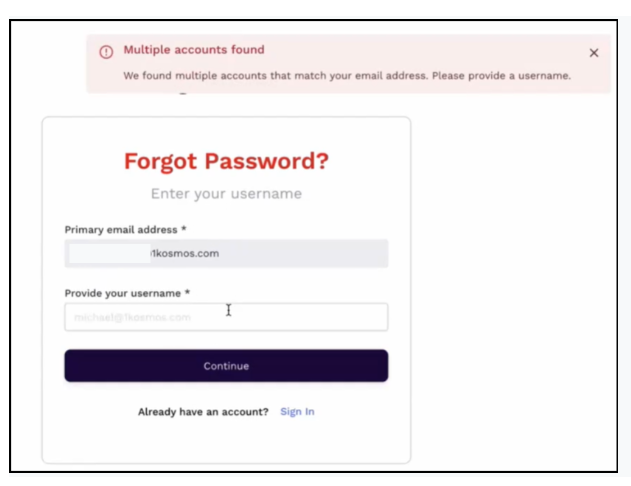The height and width of the screenshot is (486, 631).
Task: Open the Sign In link
Action: point(297,412)
